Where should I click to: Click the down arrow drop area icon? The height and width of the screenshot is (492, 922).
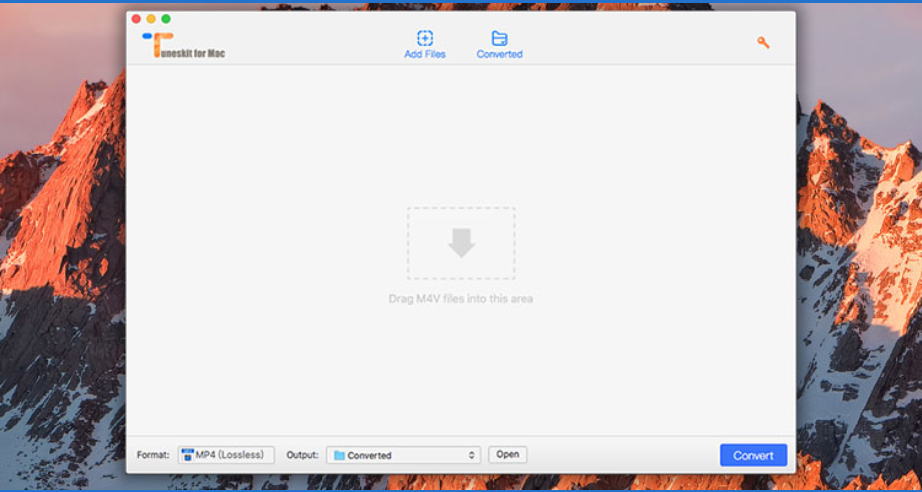(x=461, y=243)
